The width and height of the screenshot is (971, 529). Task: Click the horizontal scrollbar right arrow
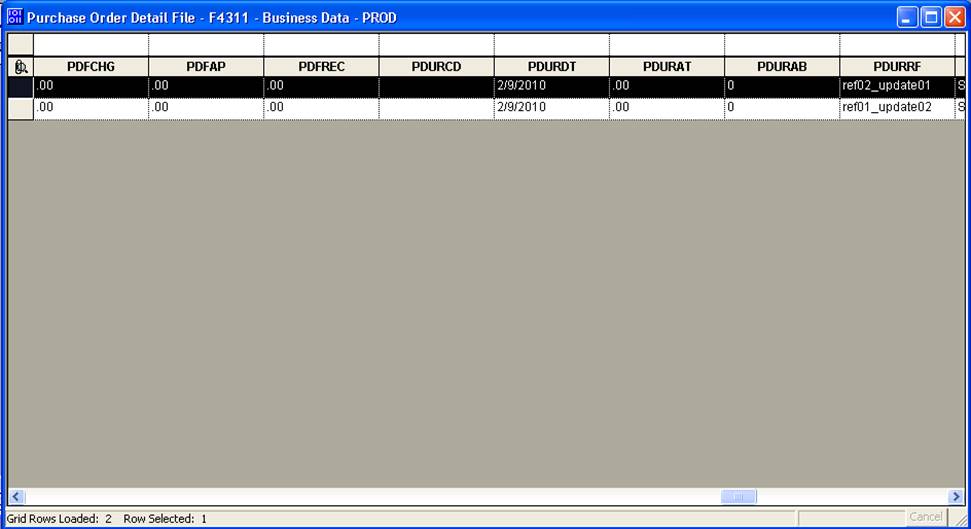956,496
